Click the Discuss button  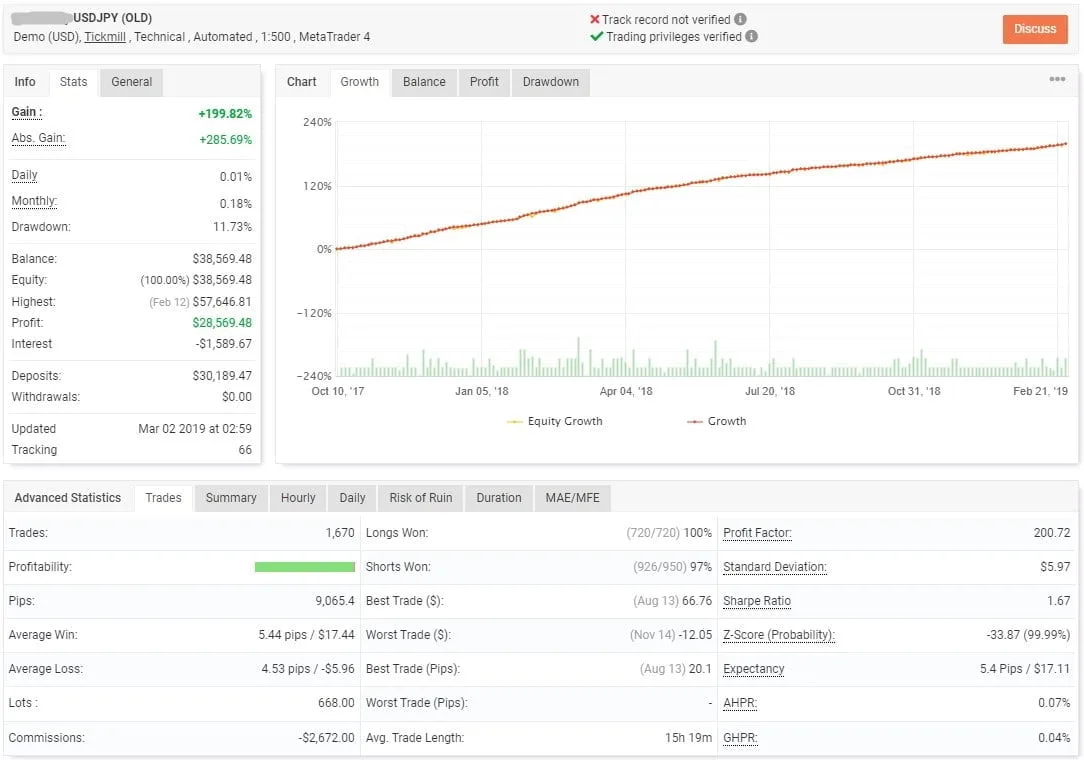(x=1034, y=29)
